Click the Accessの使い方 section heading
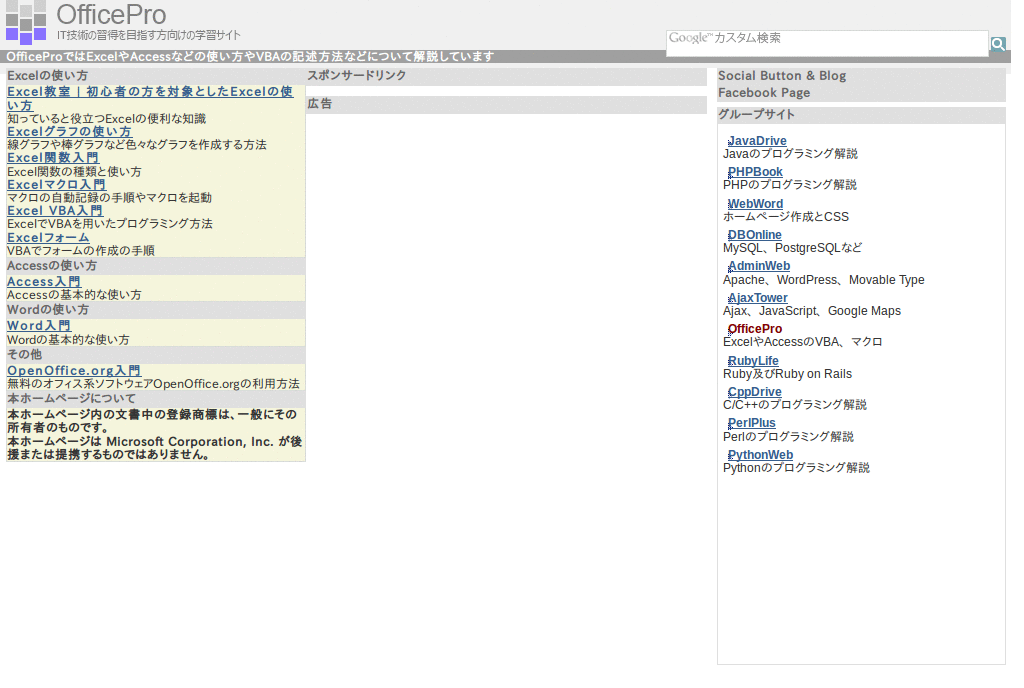1024x688 pixels. pos(52,266)
